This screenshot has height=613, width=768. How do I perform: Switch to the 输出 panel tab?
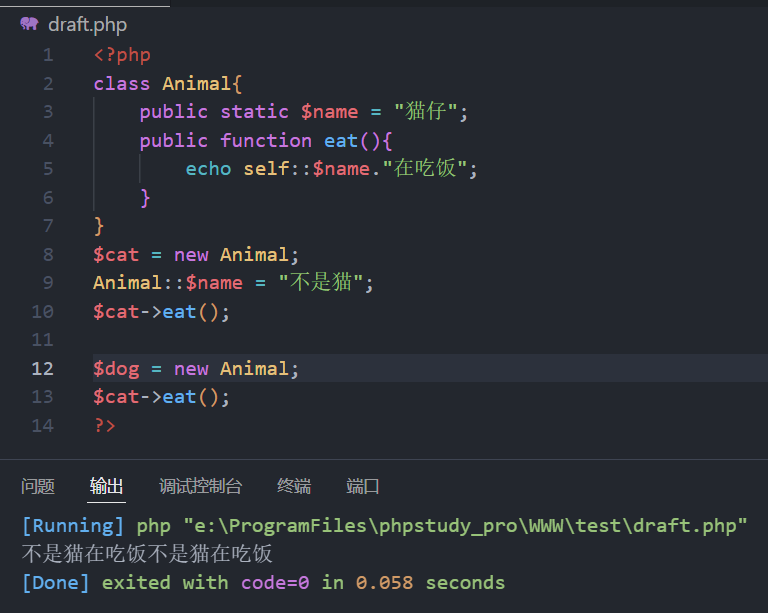point(107,486)
